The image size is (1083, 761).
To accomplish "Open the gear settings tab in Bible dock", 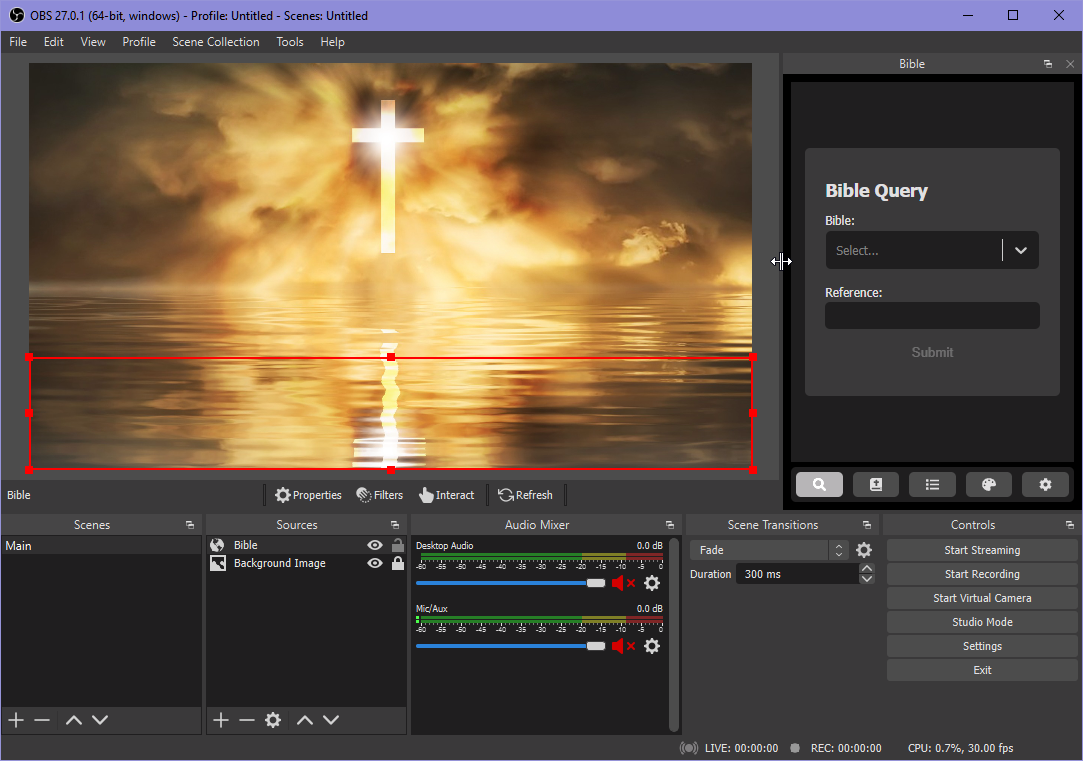I will pos(1045,485).
